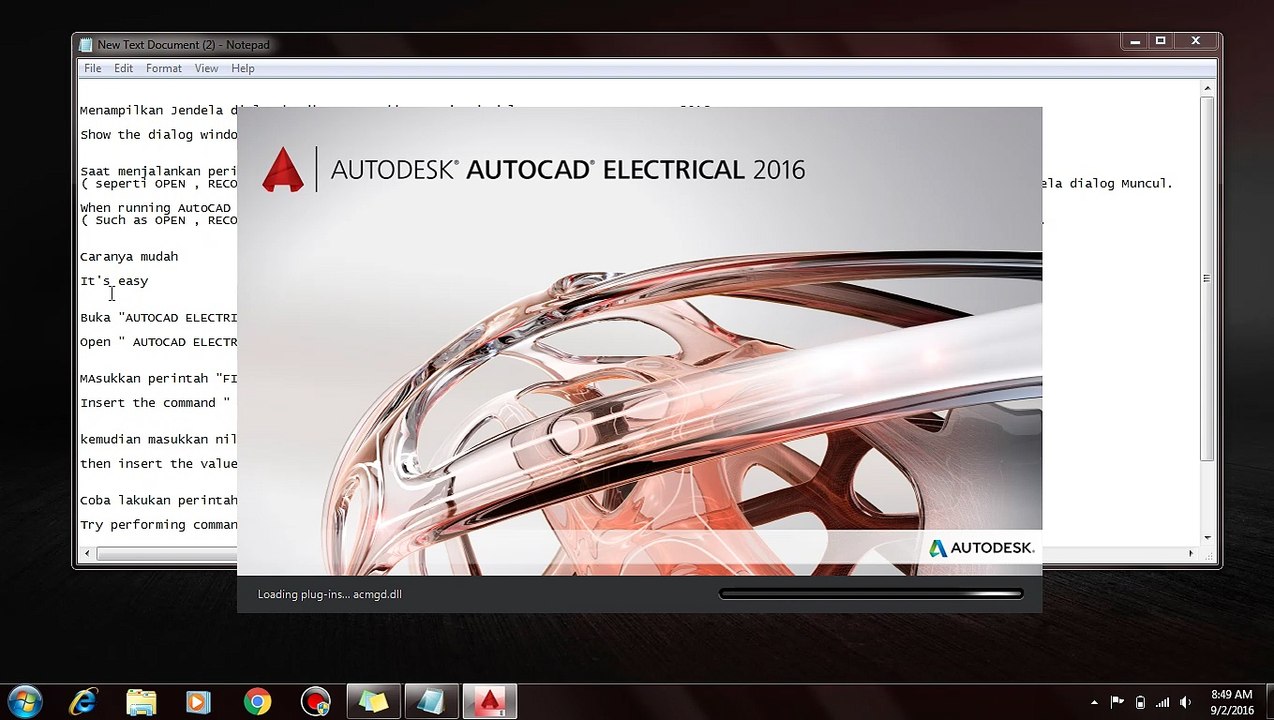Click the Autodesk logo on splash screen
This screenshot has width=1274, height=720.
click(x=981, y=548)
